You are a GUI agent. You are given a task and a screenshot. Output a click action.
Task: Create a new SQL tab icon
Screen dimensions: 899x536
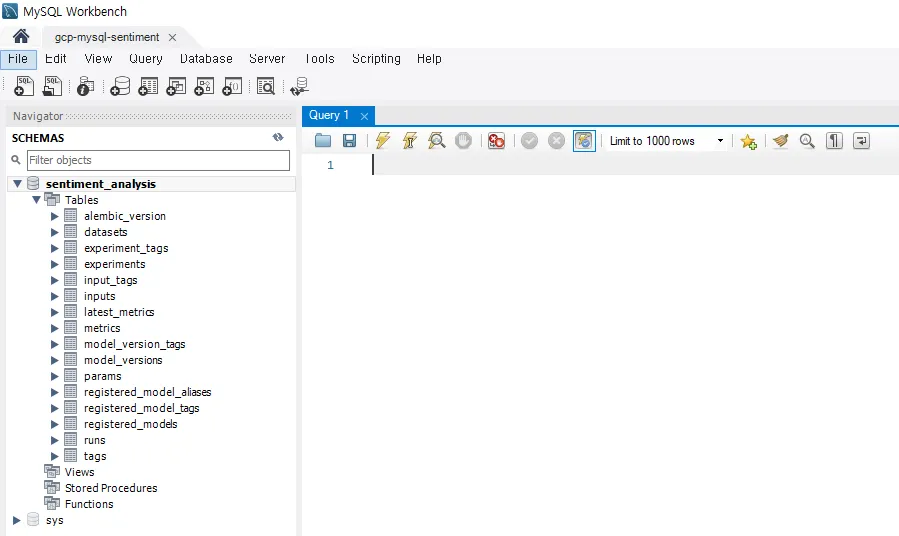click(24, 86)
